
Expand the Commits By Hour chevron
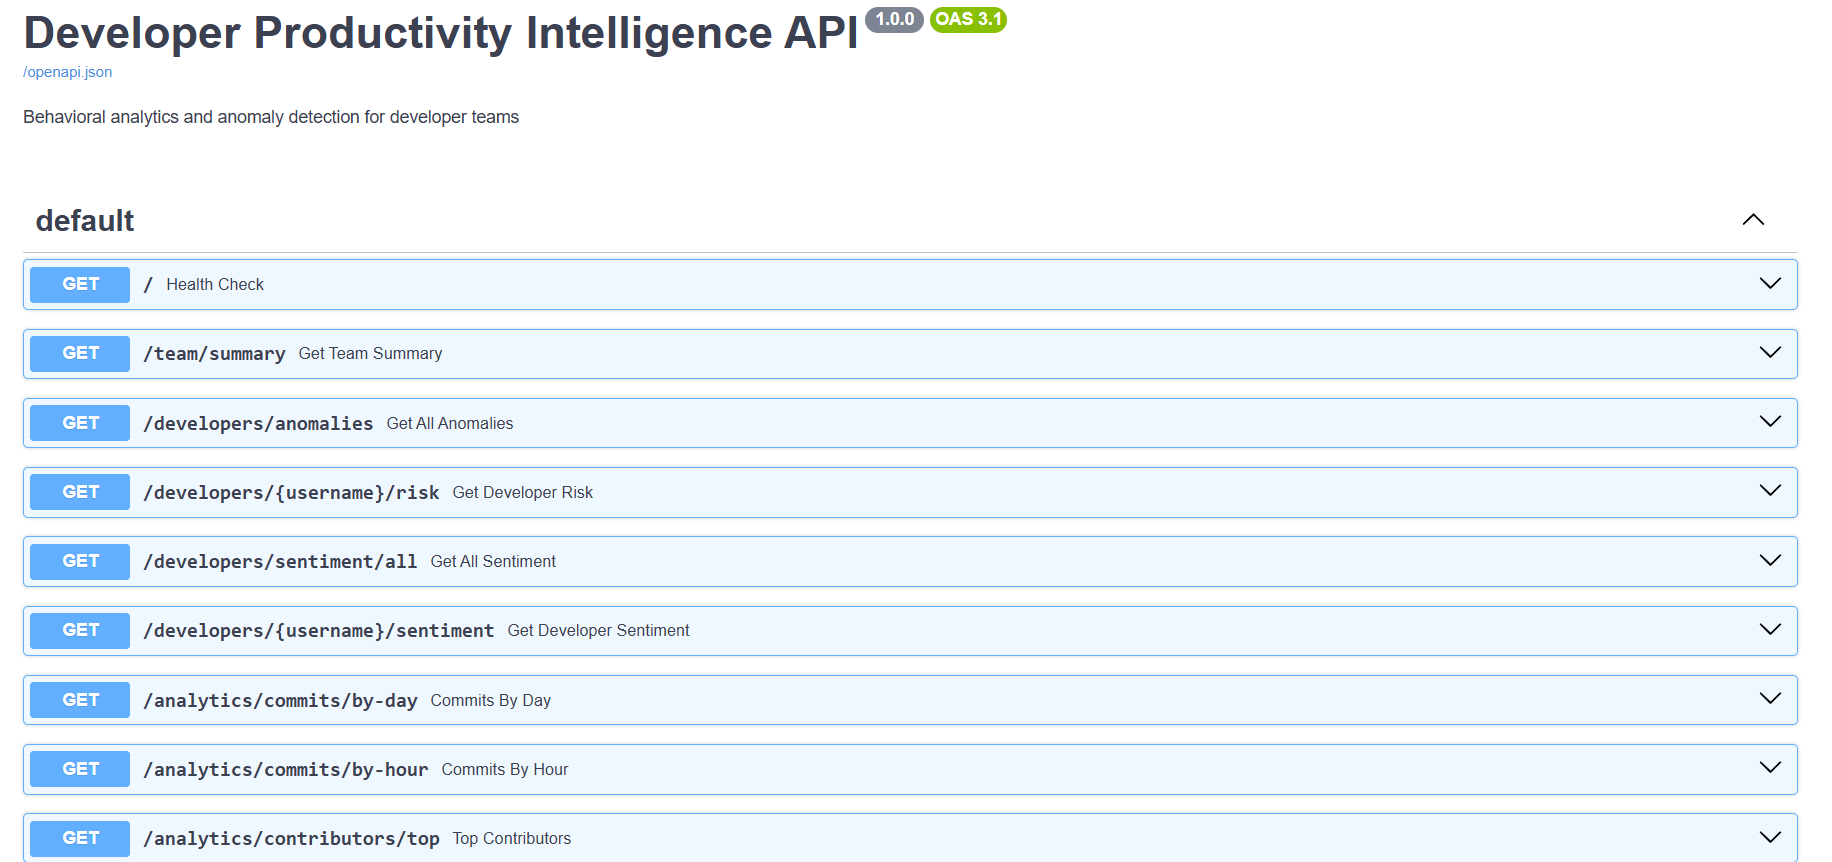pos(1770,768)
